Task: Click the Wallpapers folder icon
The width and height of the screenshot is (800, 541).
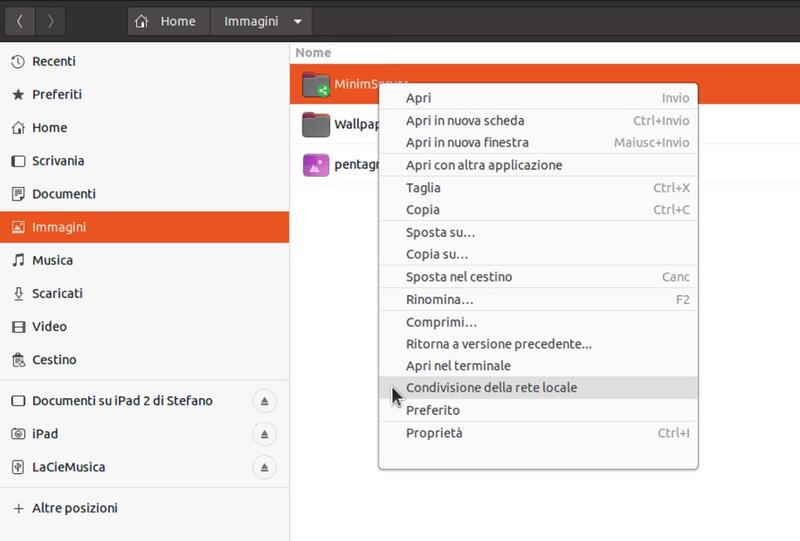Action: coord(316,125)
